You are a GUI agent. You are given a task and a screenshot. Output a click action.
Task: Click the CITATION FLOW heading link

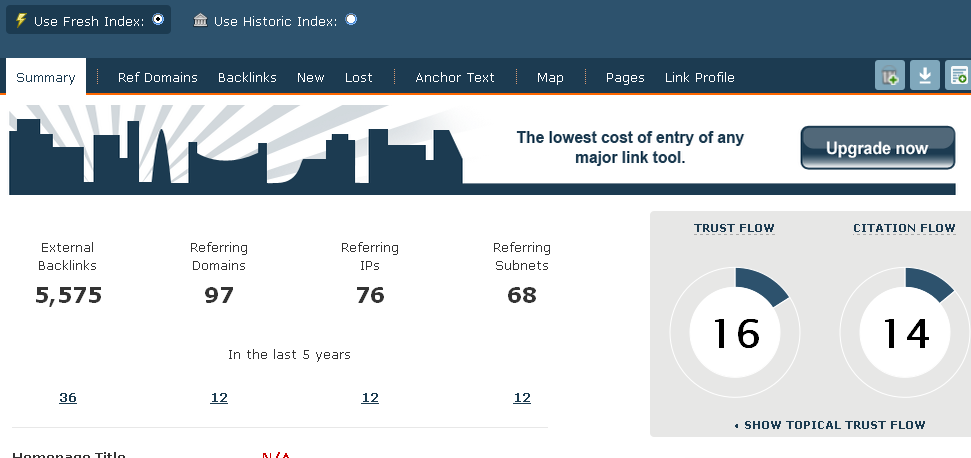[904, 228]
